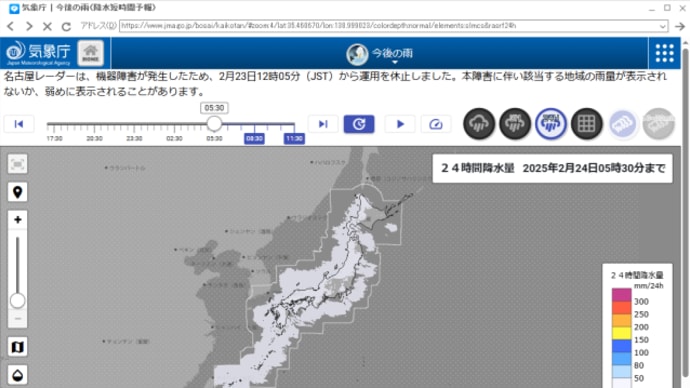The image size is (690, 388).
Task: Open the map type selector icon
Action: point(18,347)
